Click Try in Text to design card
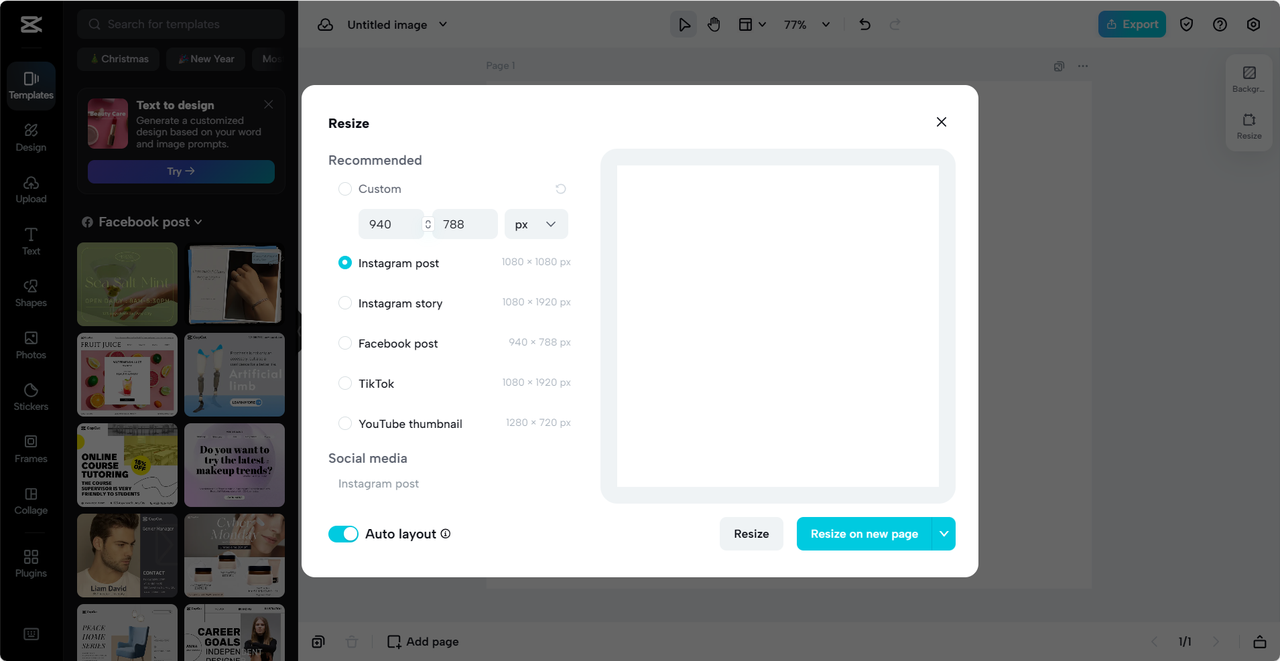 [x=181, y=171]
